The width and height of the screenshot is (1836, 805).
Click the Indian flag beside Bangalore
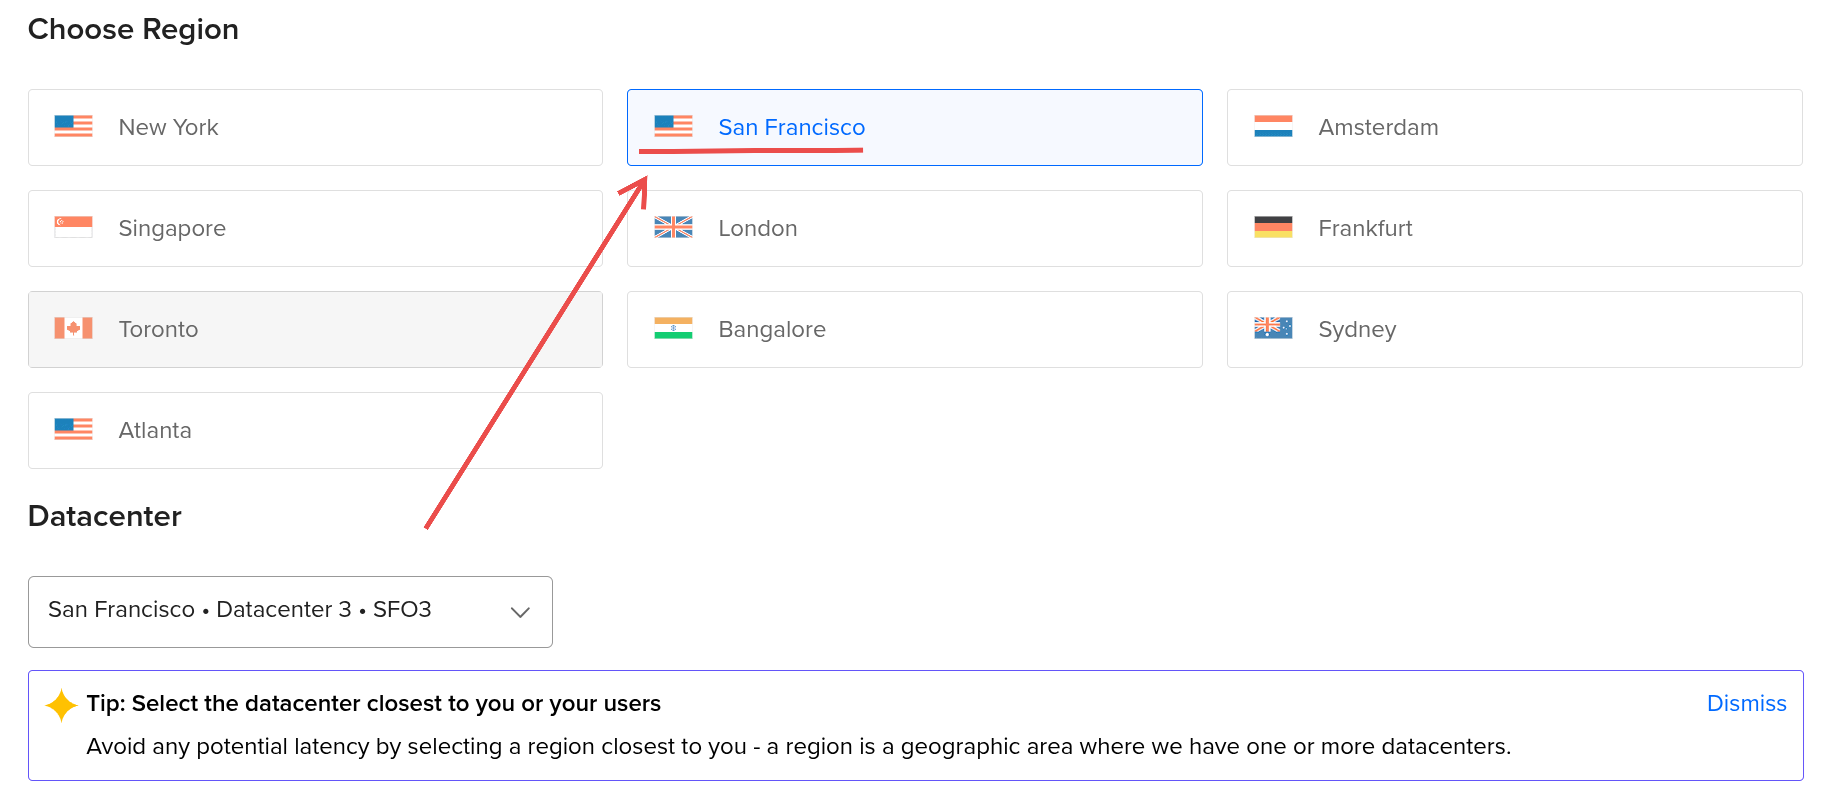click(x=672, y=329)
